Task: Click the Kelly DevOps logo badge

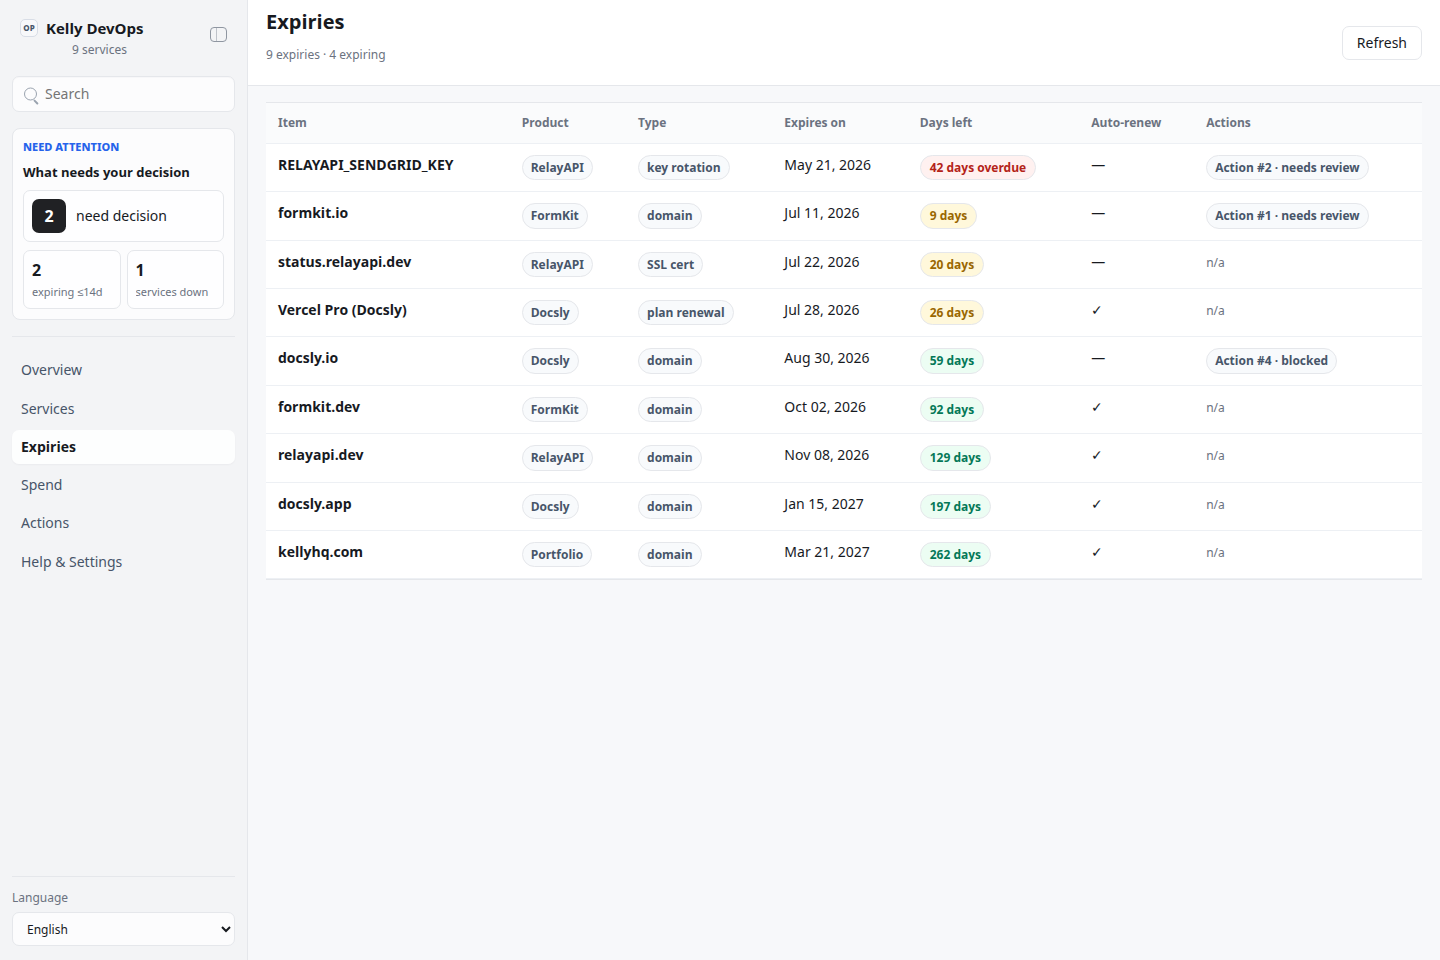Action: coord(29,28)
